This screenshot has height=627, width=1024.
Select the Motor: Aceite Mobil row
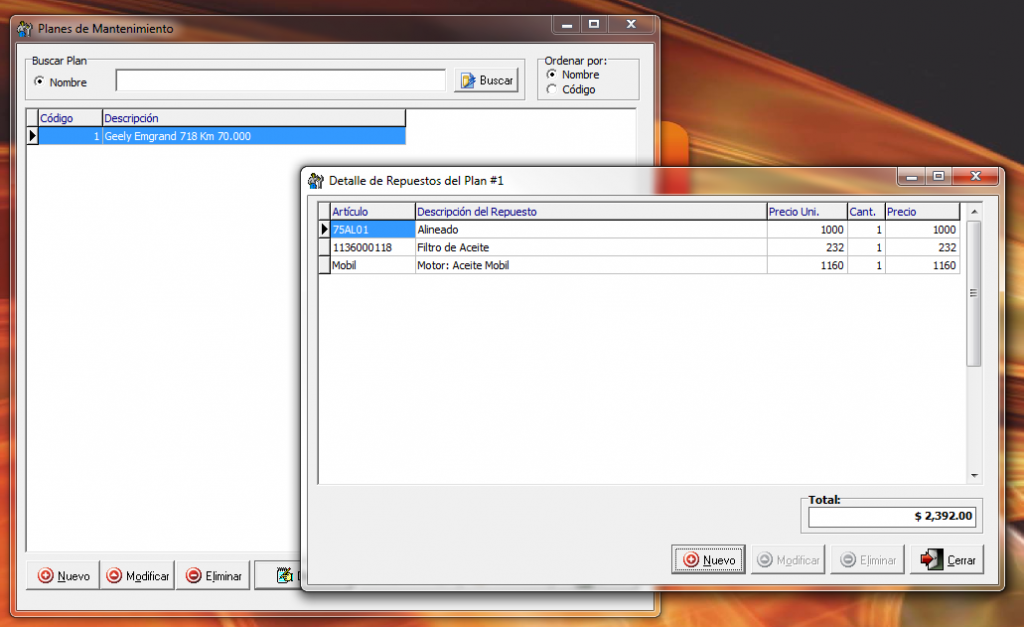pos(590,265)
